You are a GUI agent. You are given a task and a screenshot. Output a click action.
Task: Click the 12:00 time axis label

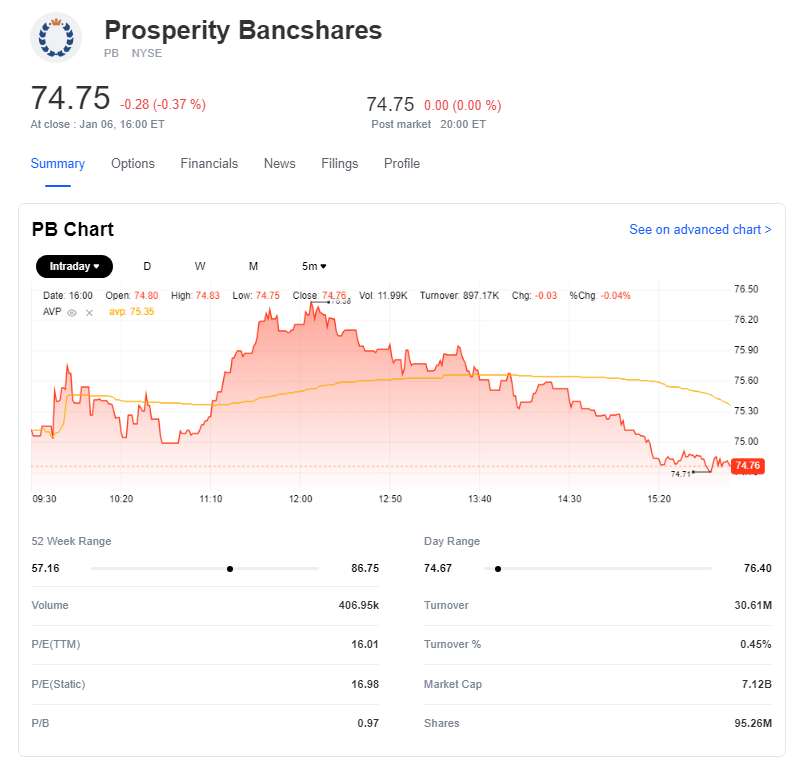point(300,498)
